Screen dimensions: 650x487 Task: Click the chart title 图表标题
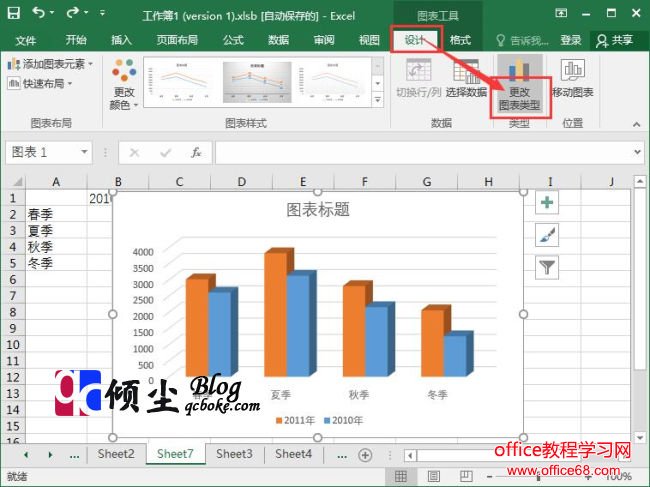pos(318,209)
